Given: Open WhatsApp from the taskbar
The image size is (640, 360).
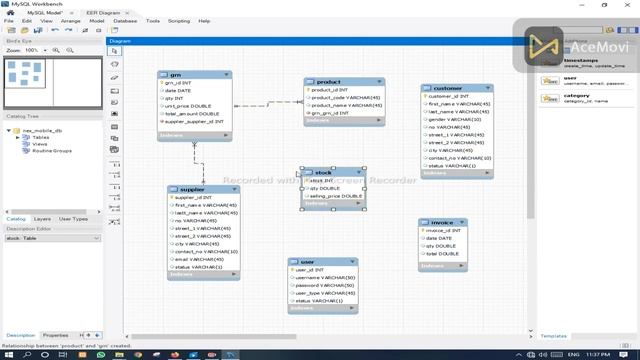Looking at the screenshot, I should tap(101, 355).
